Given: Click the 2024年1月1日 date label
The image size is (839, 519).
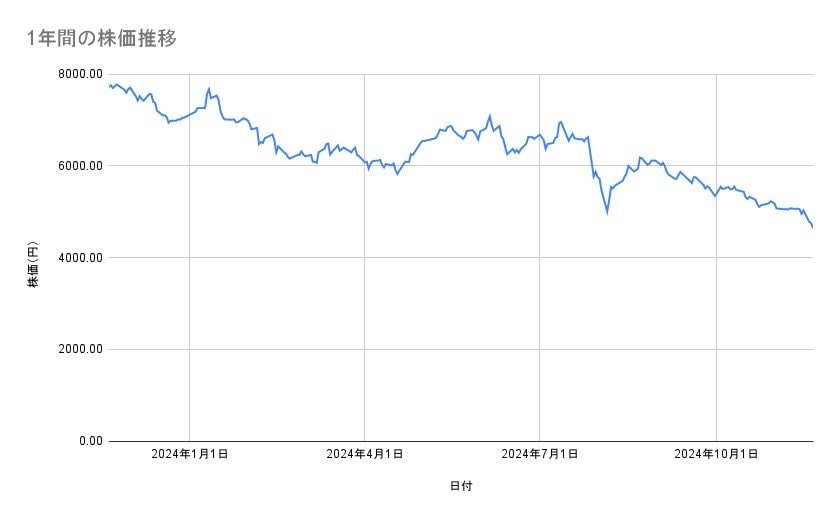Looking at the screenshot, I should (x=189, y=454).
